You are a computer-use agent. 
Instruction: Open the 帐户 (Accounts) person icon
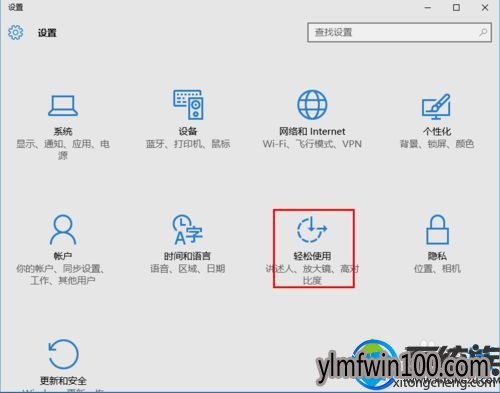click(x=63, y=230)
